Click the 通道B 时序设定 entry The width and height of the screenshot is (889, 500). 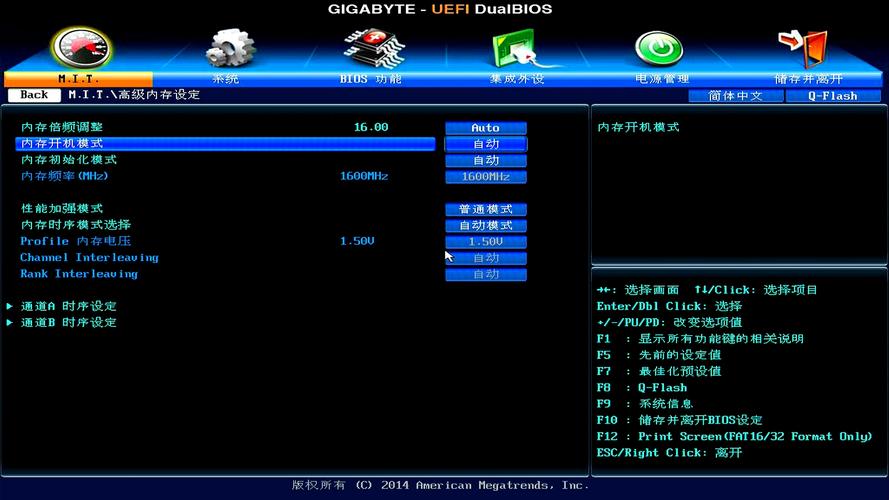pyautogui.click(x=69, y=323)
